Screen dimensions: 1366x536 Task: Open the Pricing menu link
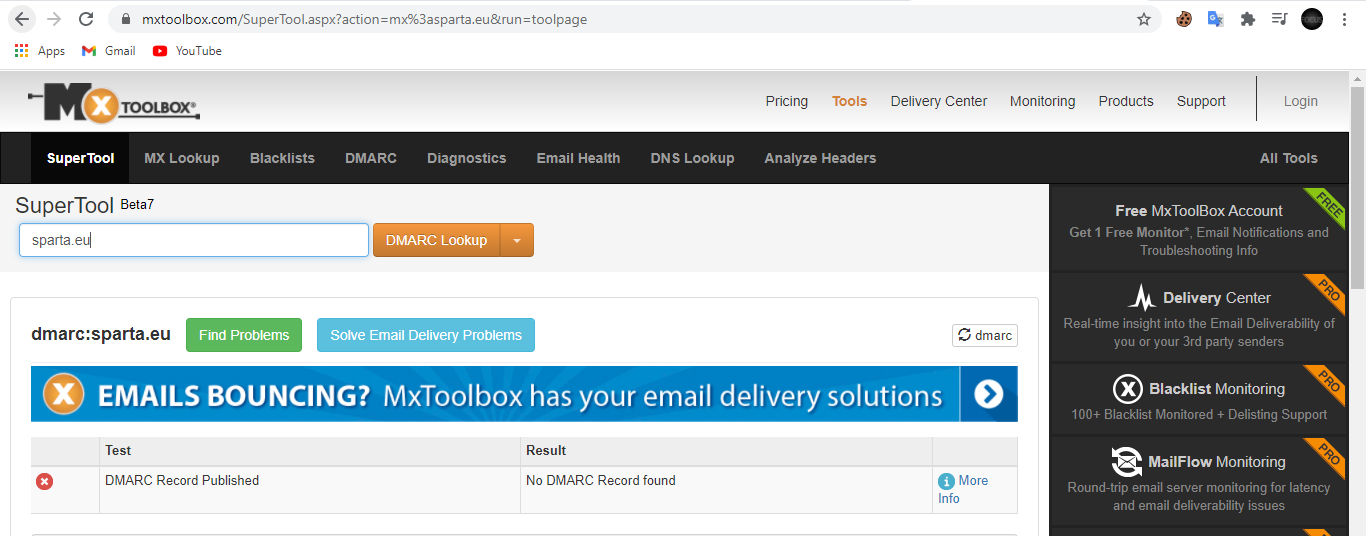[786, 101]
